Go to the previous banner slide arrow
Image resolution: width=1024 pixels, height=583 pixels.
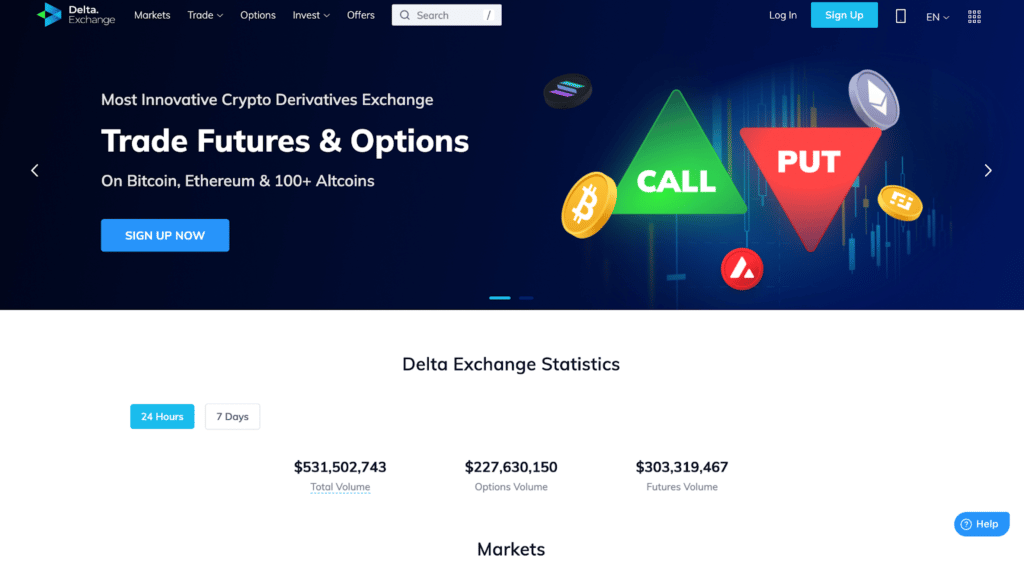(35, 170)
